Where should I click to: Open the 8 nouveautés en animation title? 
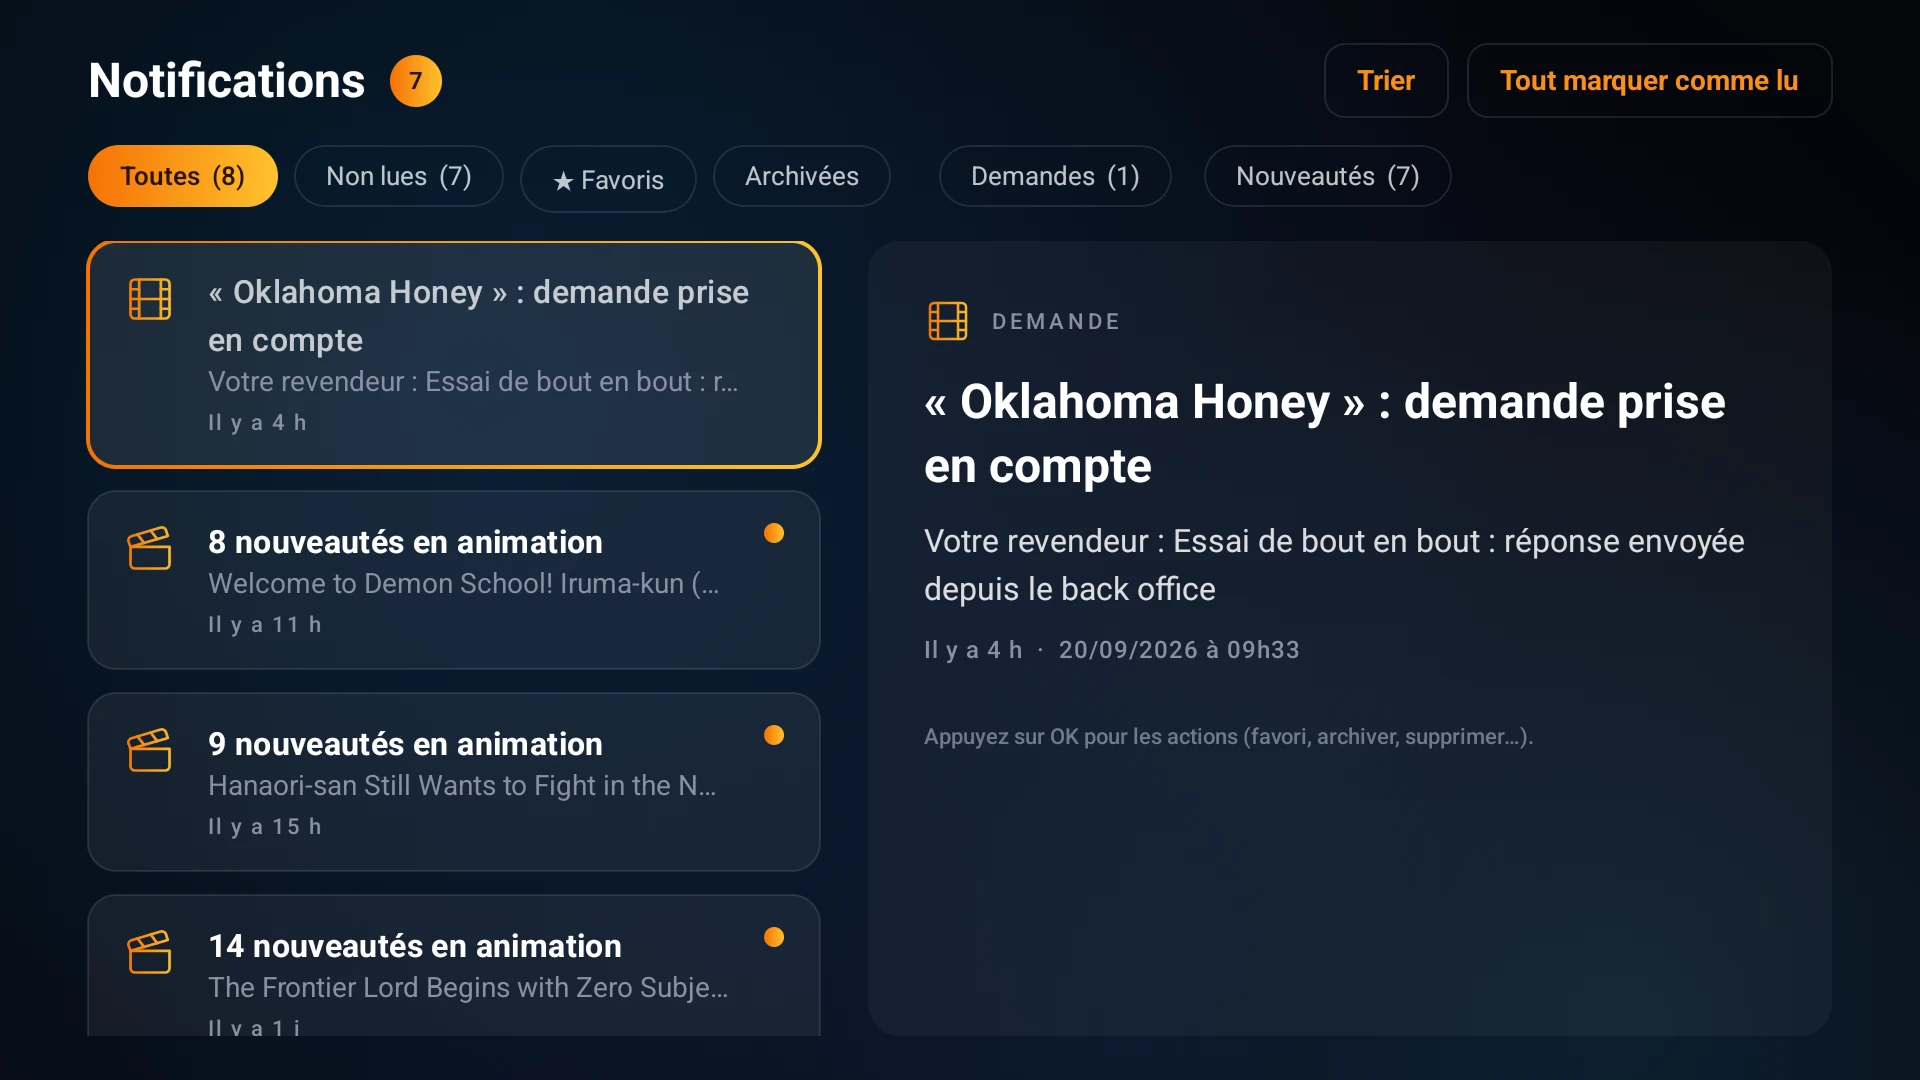(405, 542)
